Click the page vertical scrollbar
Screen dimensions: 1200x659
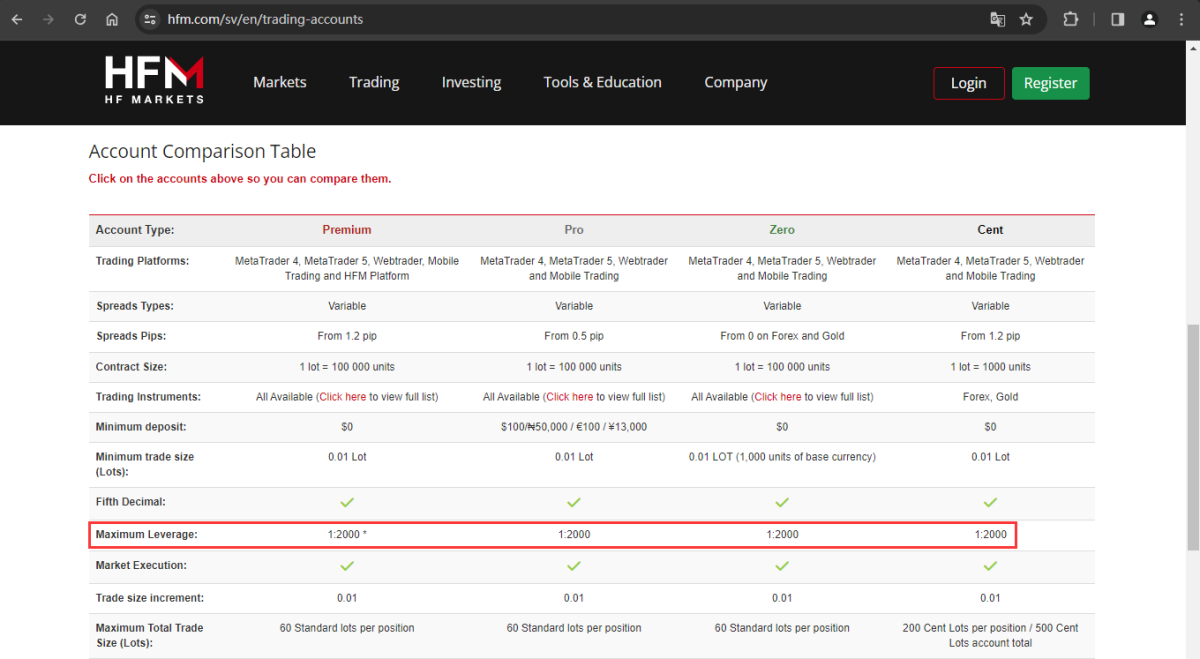tap(1192, 435)
